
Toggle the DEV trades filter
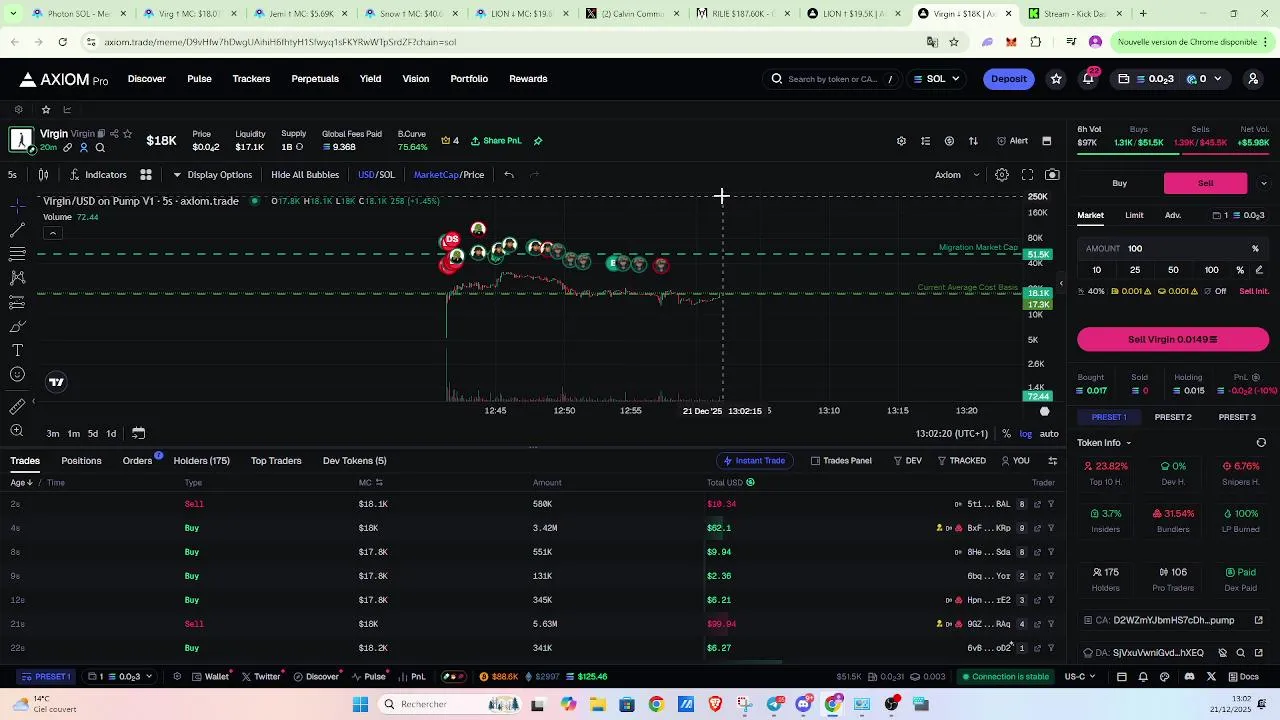pyautogui.click(x=907, y=461)
